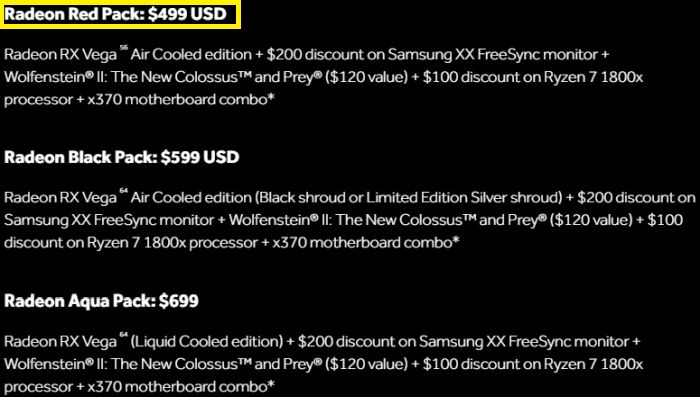Viewport: 700px width, 397px height.
Task: Click the superscript 64 in Black Pack description
Action: tap(123, 192)
